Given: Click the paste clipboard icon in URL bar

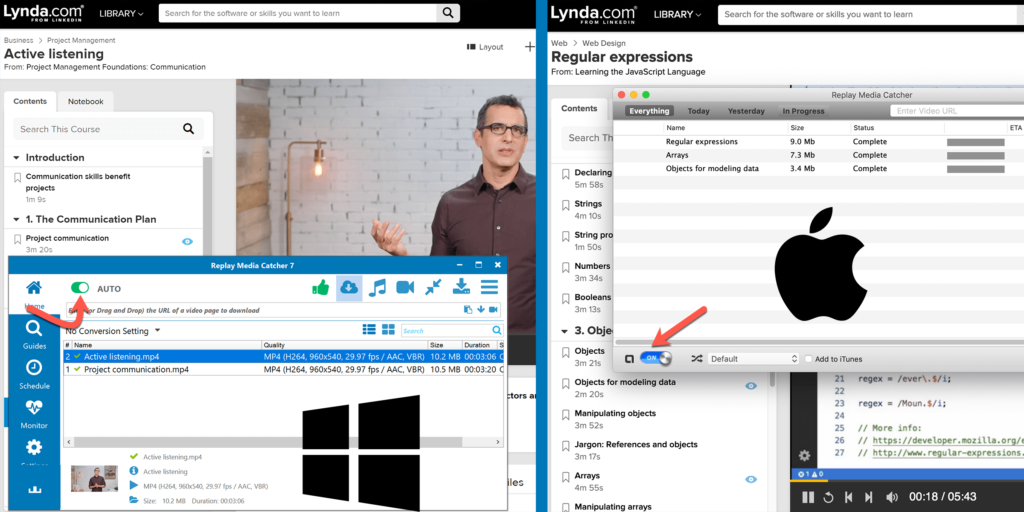Looking at the screenshot, I should click(x=468, y=310).
